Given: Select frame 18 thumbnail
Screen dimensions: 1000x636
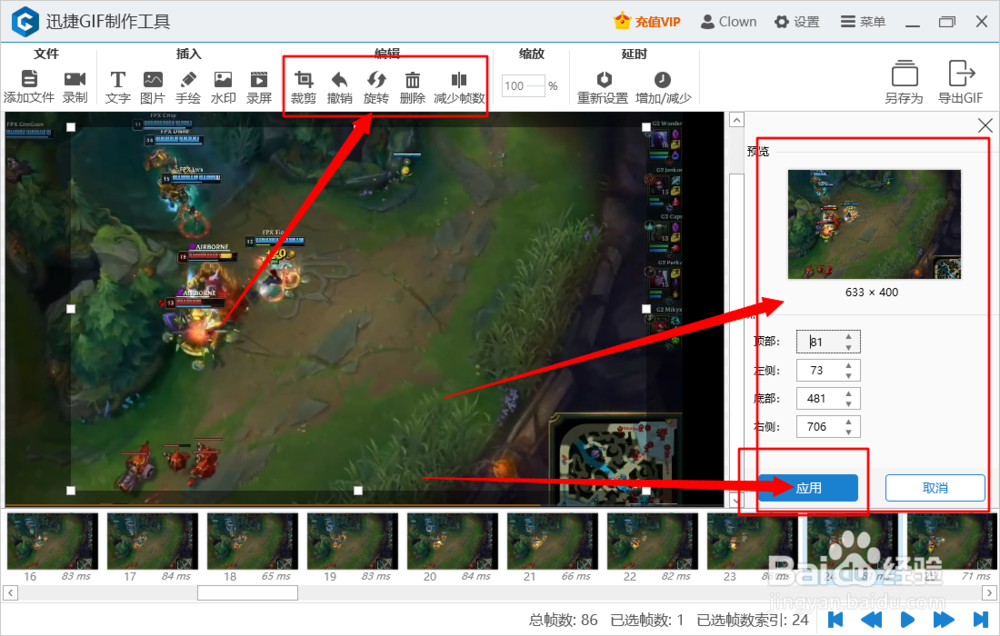Looking at the screenshot, I should (253, 541).
